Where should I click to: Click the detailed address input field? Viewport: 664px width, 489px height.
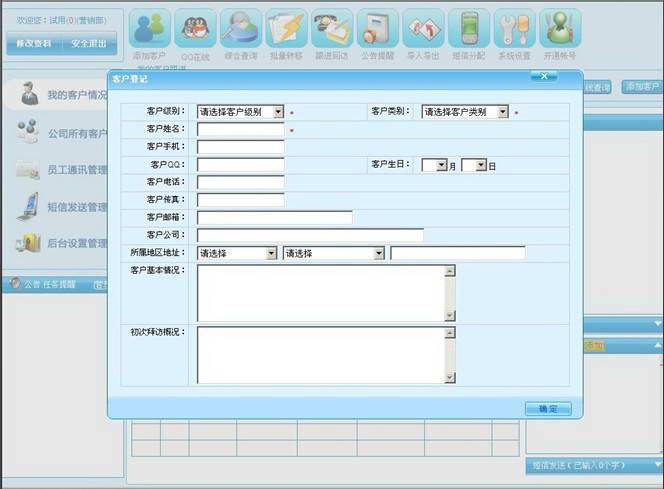[x=458, y=253]
